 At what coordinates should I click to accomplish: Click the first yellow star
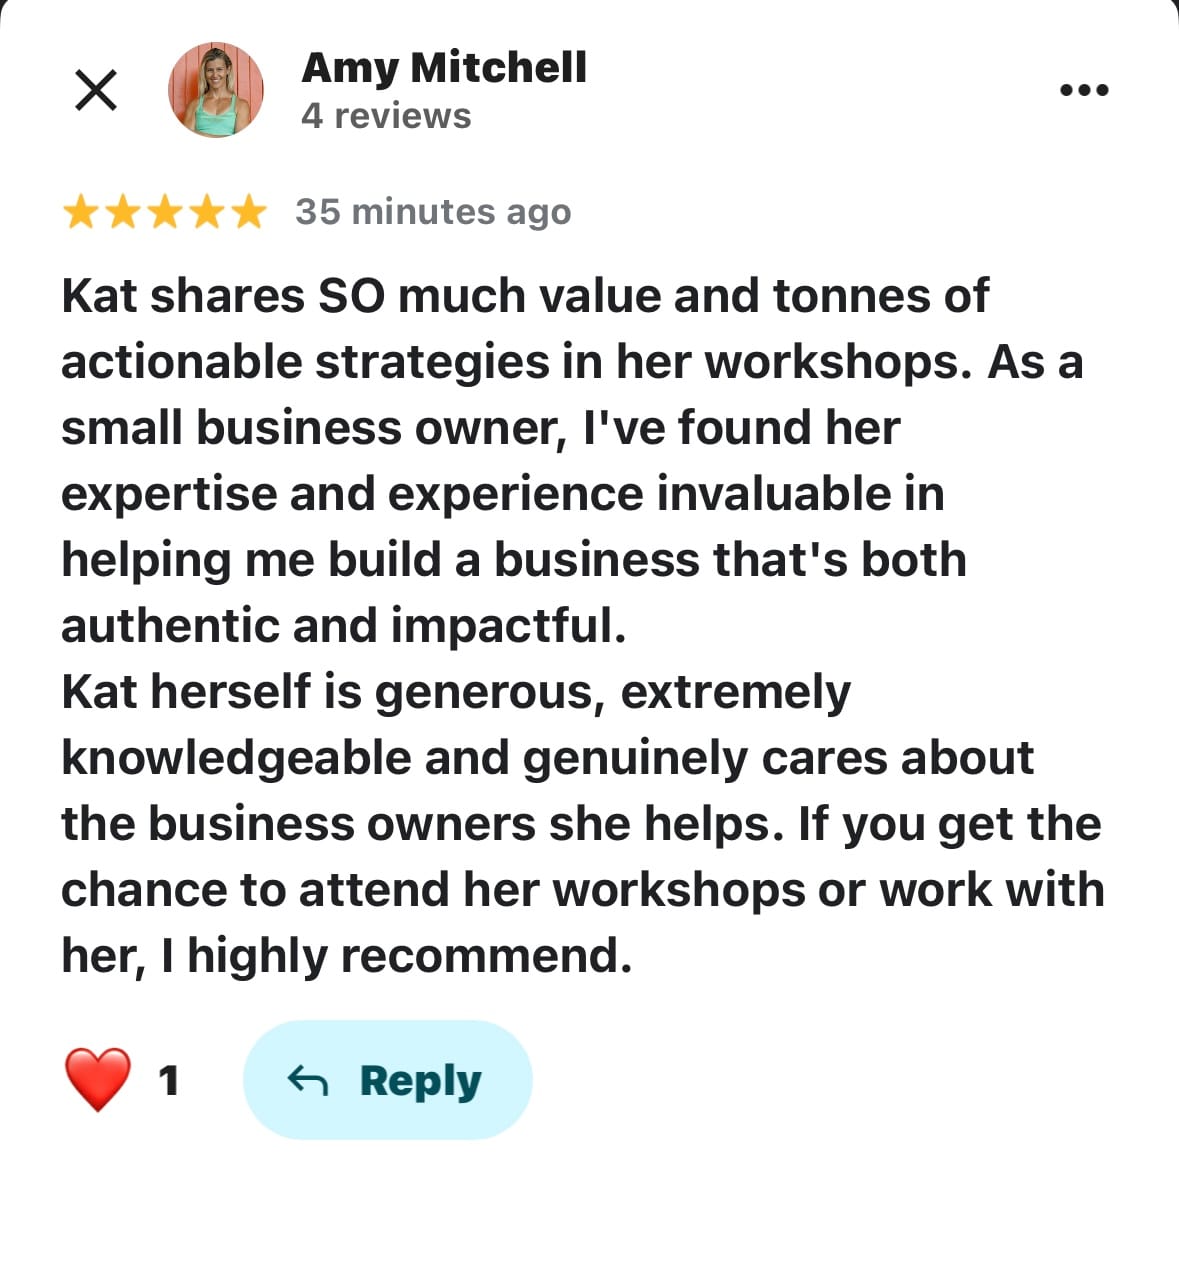(80, 212)
